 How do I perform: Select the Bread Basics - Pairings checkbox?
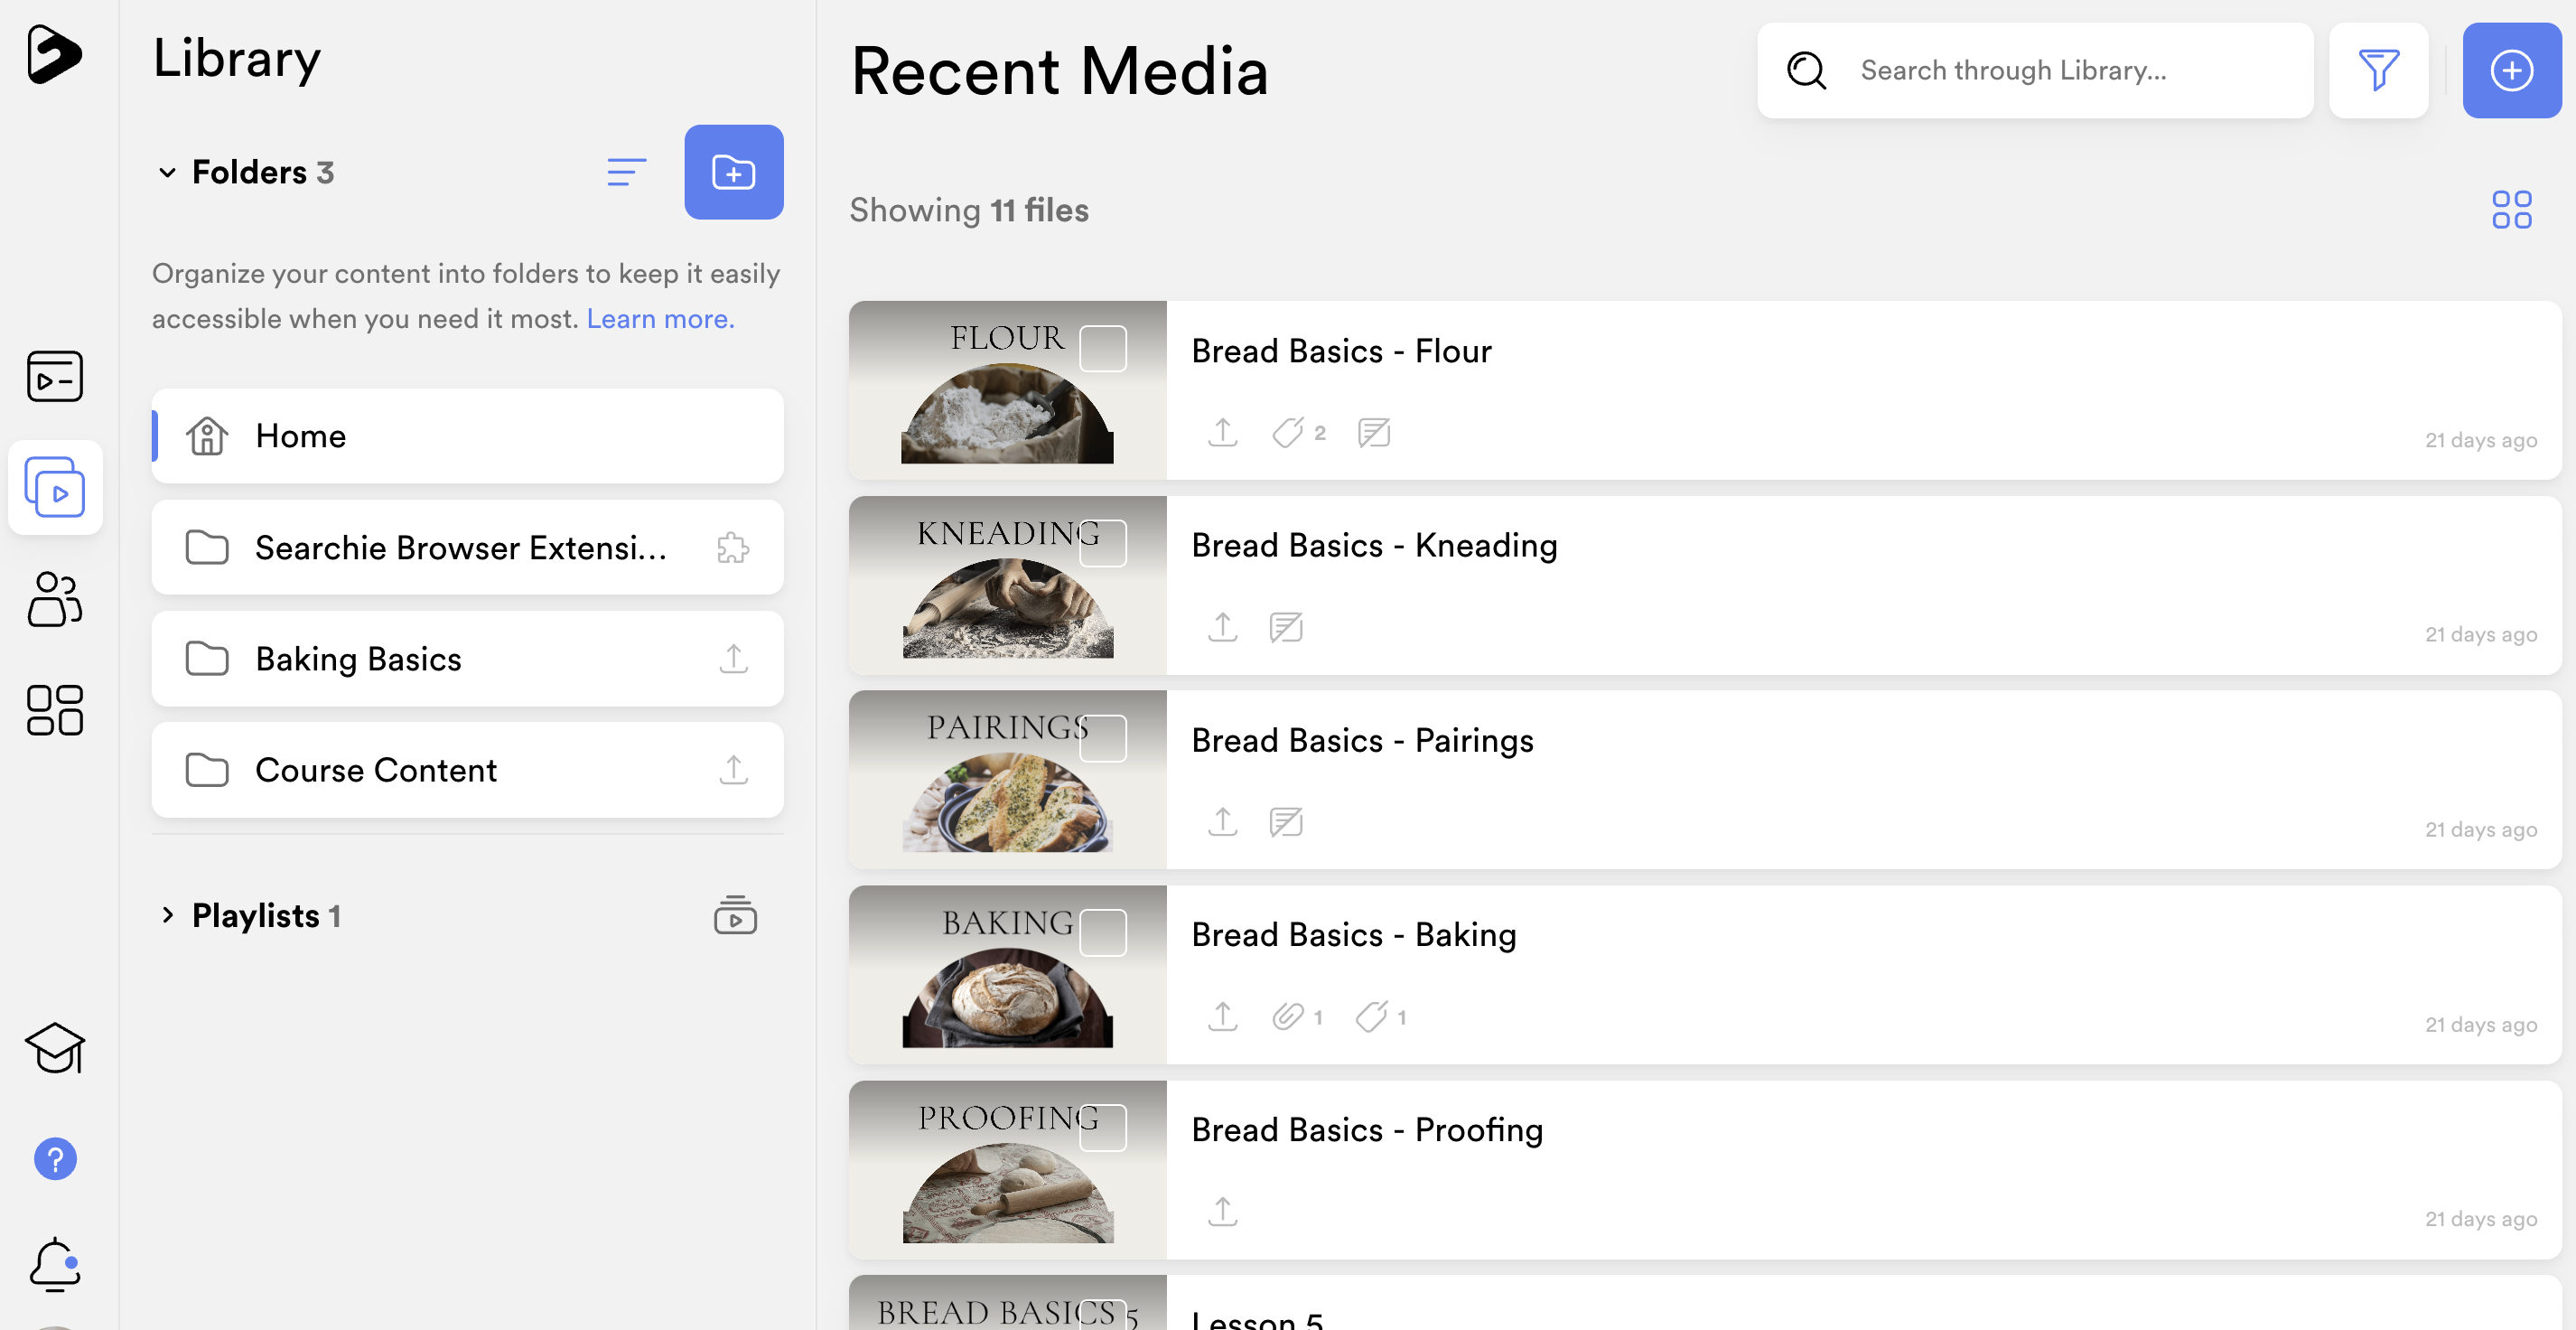[x=1103, y=738]
